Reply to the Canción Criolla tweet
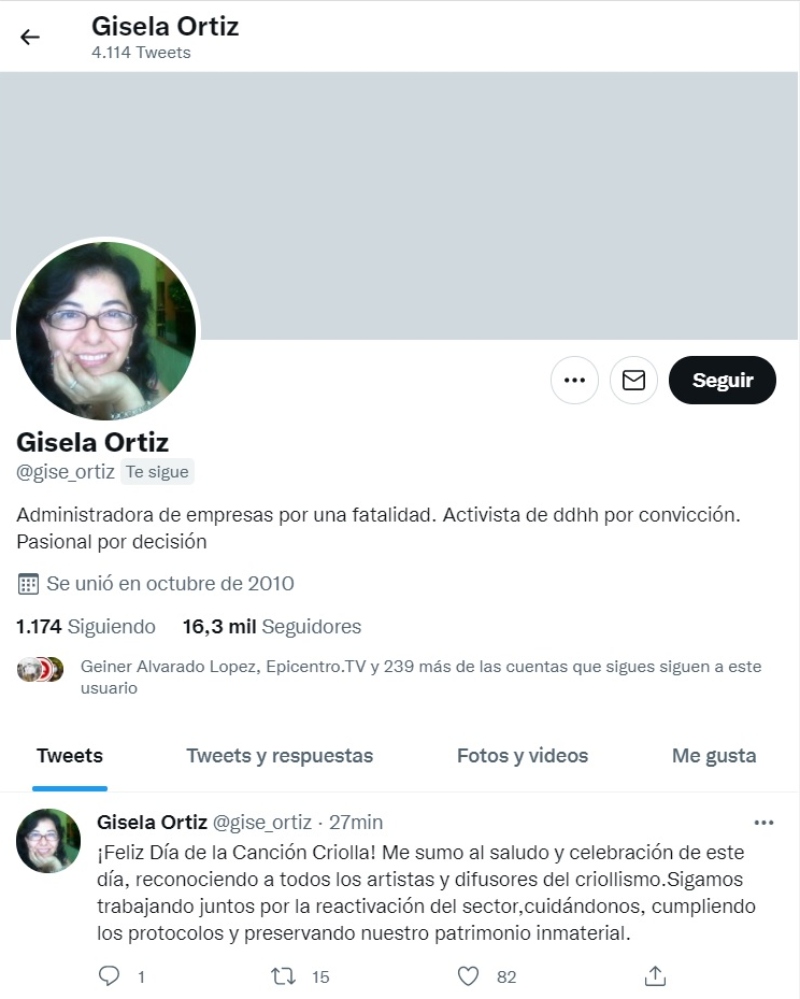Screen dimensions: 800x999 click(110, 976)
